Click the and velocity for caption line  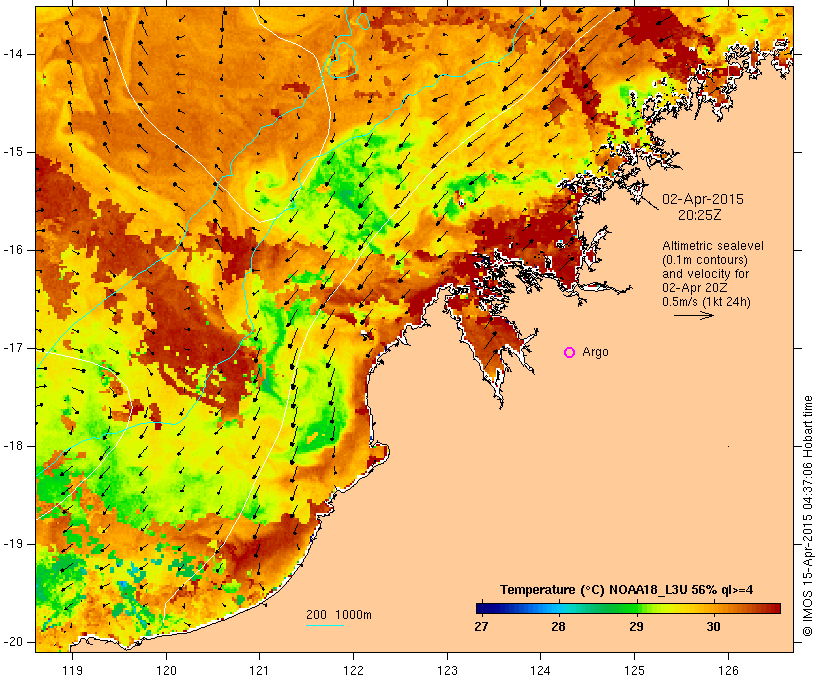[x=705, y=274]
